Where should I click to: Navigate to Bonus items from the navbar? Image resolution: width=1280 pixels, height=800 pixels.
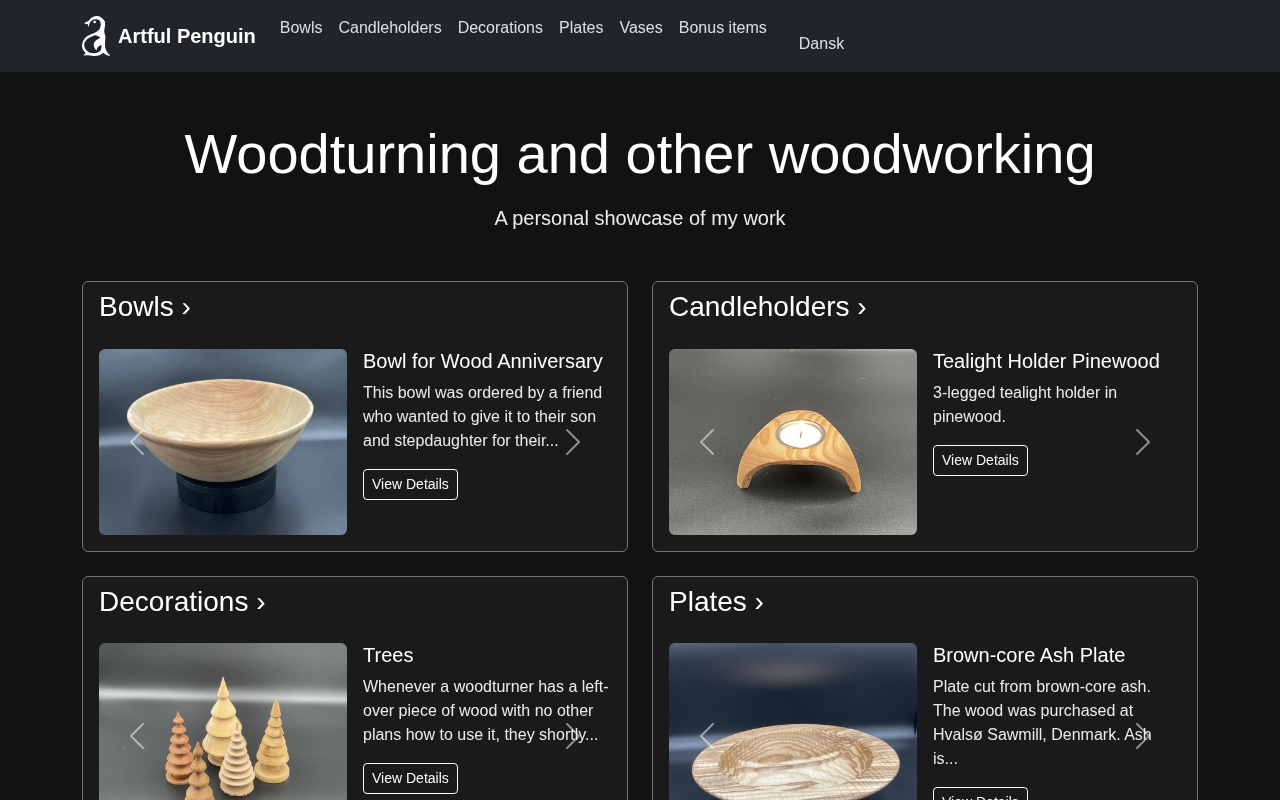[723, 28]
